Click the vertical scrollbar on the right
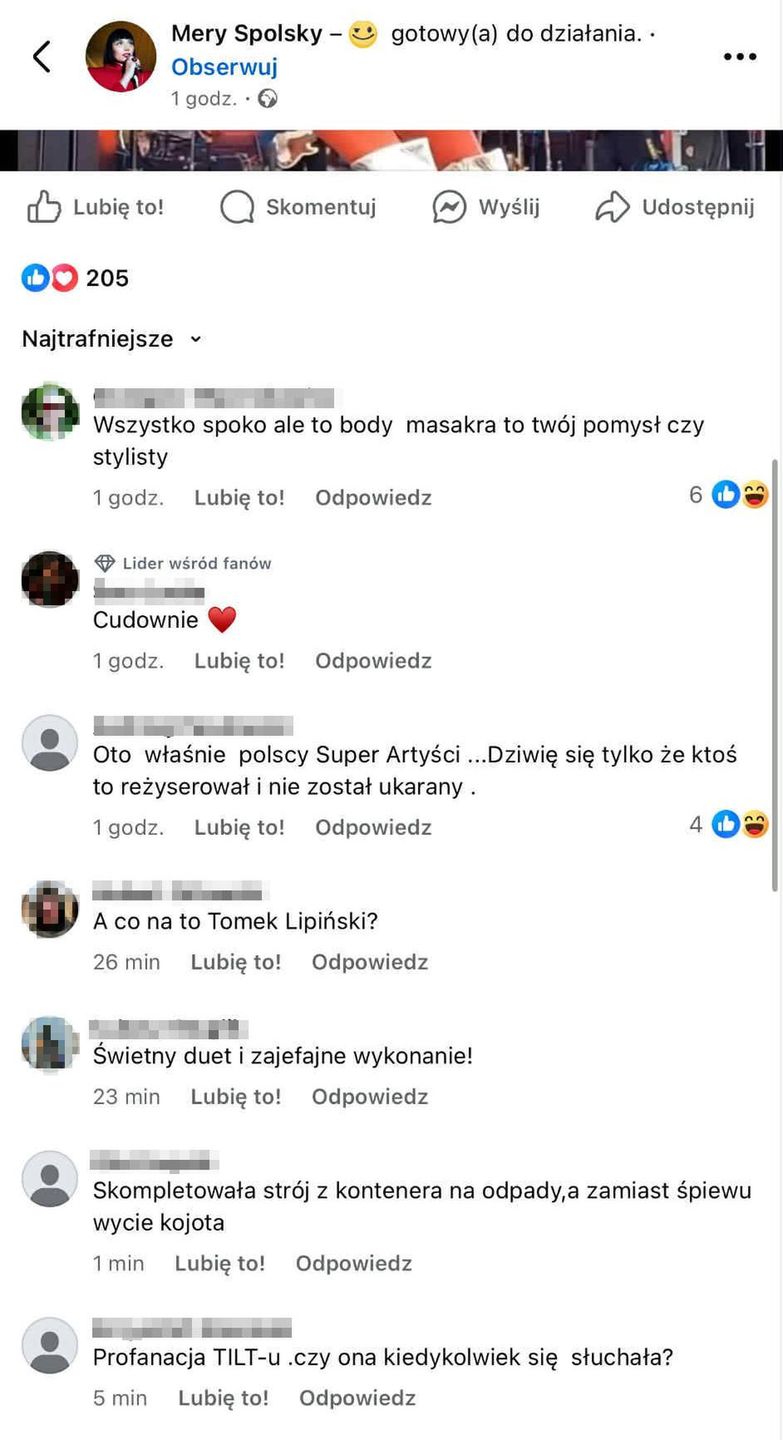783x1440 pixels. tap(777, 675)
